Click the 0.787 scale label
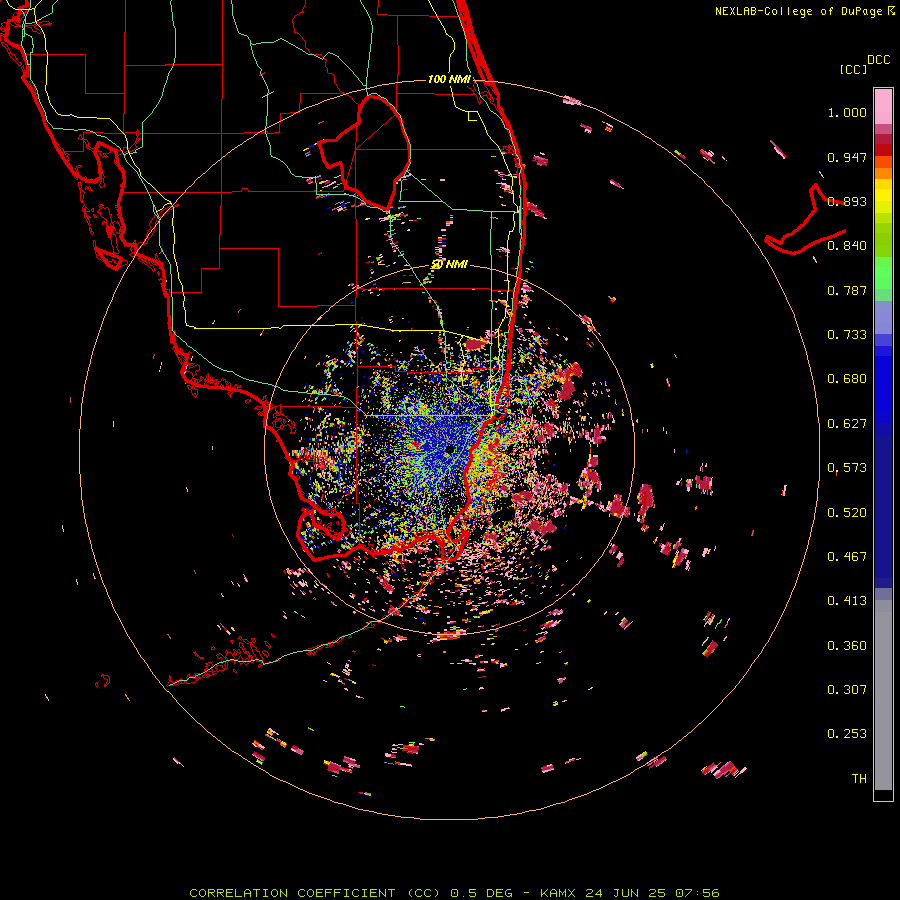The height and width of the screenshot is (900, 900). pos(847,290)
